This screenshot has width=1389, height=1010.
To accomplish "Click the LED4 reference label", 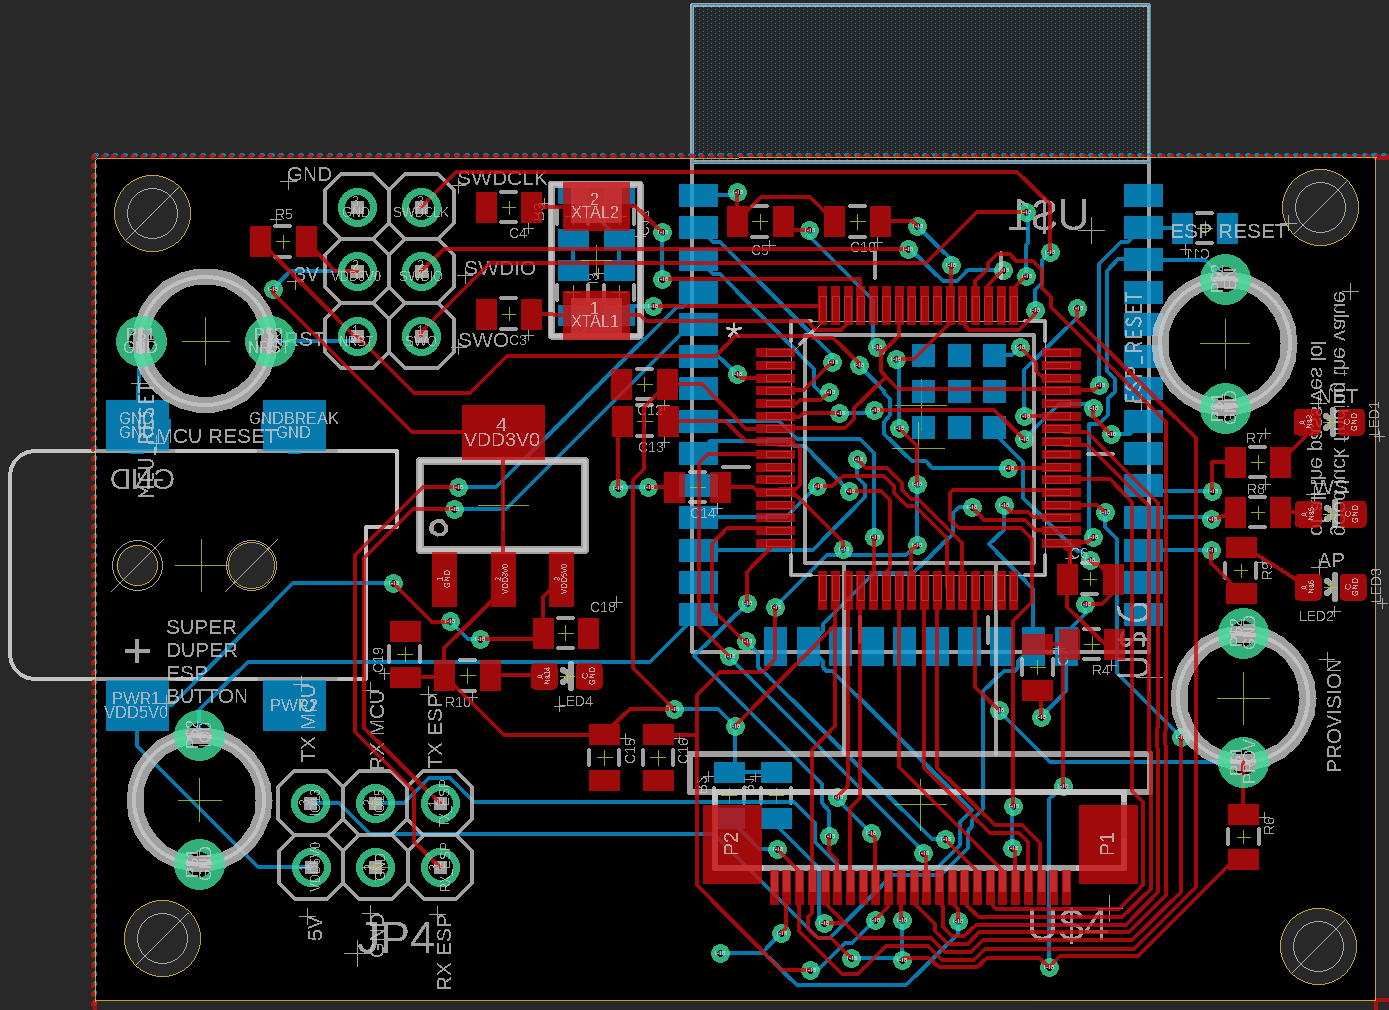I will tap(578, 701).
